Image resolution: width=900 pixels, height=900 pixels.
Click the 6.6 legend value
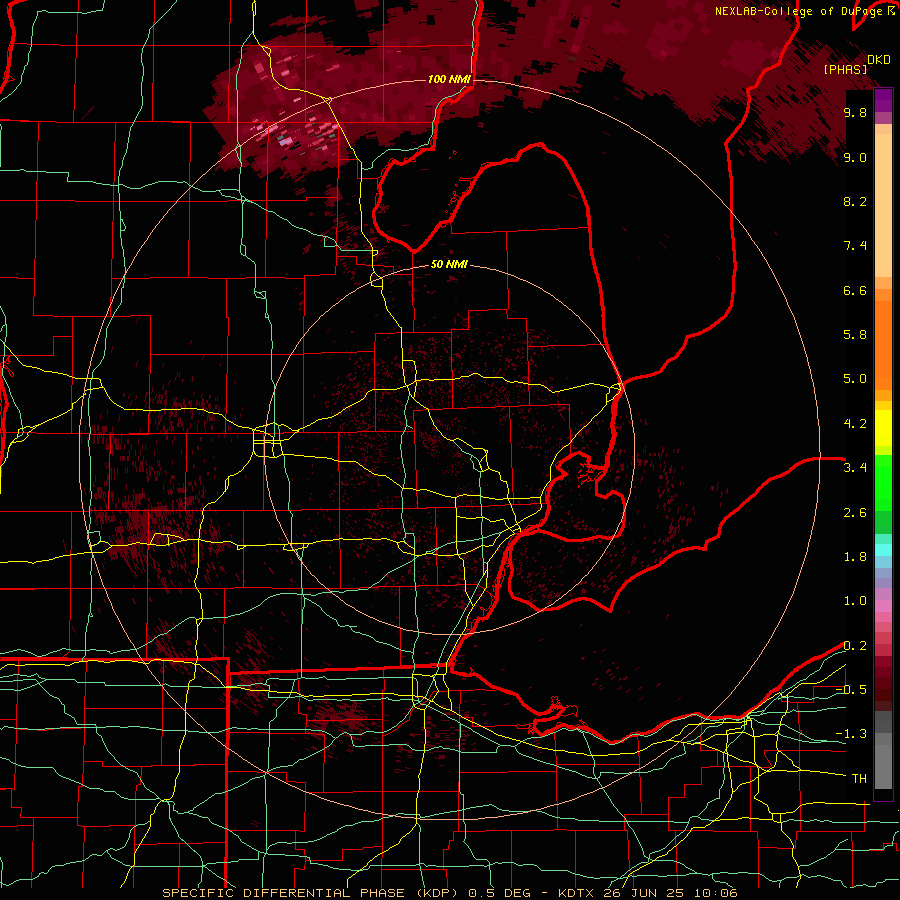click(855, 290)
